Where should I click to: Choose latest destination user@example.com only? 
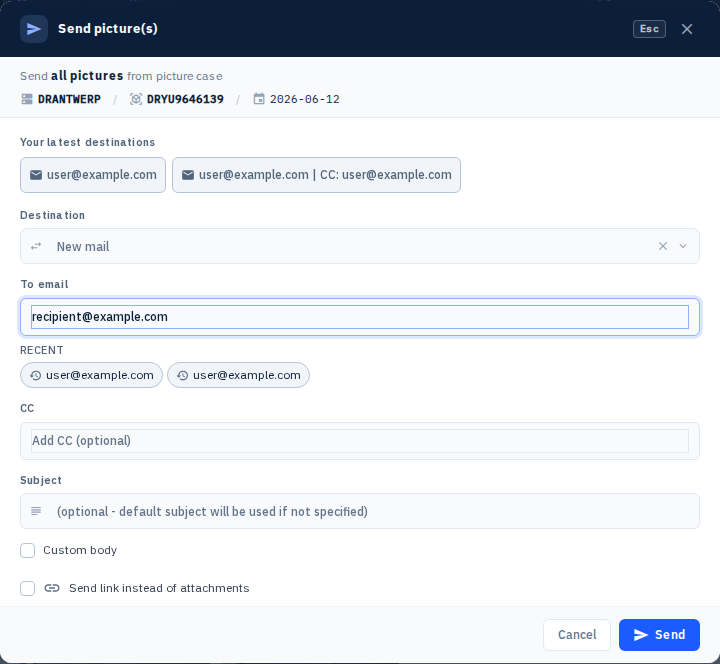93,175
